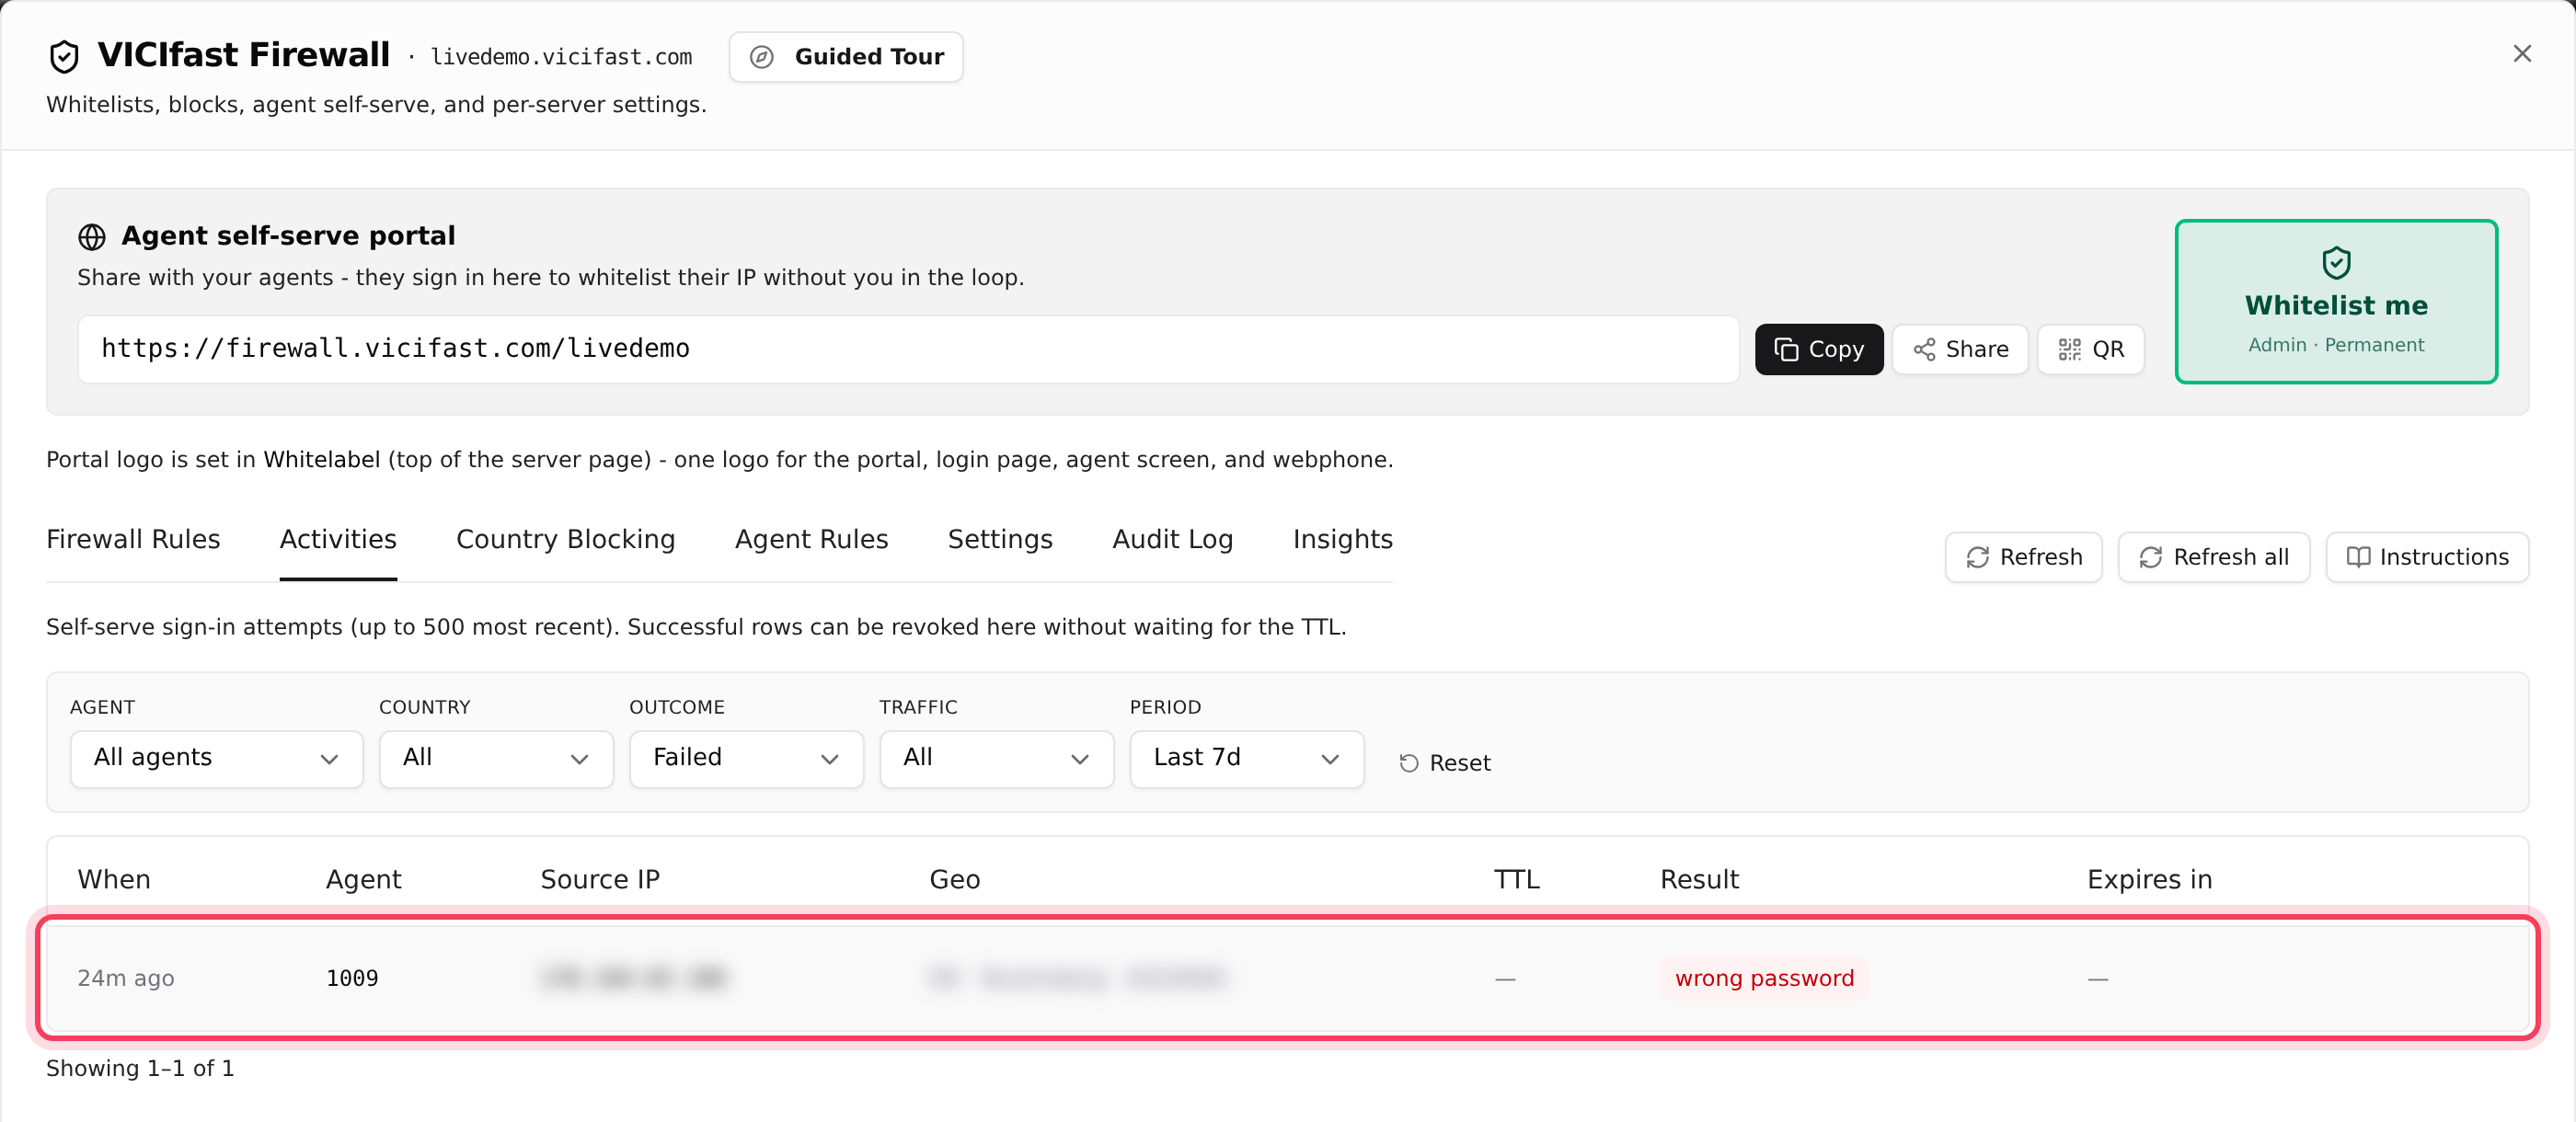Open the Firewall Rules tab
The width and height of the screenshot is (2576, 1122).
(133, 539)
